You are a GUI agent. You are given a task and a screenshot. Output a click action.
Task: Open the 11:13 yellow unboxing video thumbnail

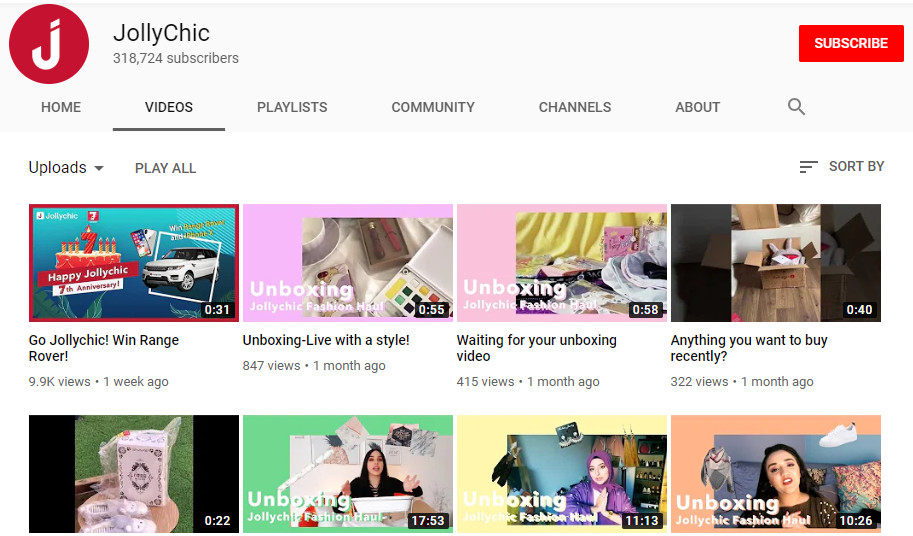point(561,473)
